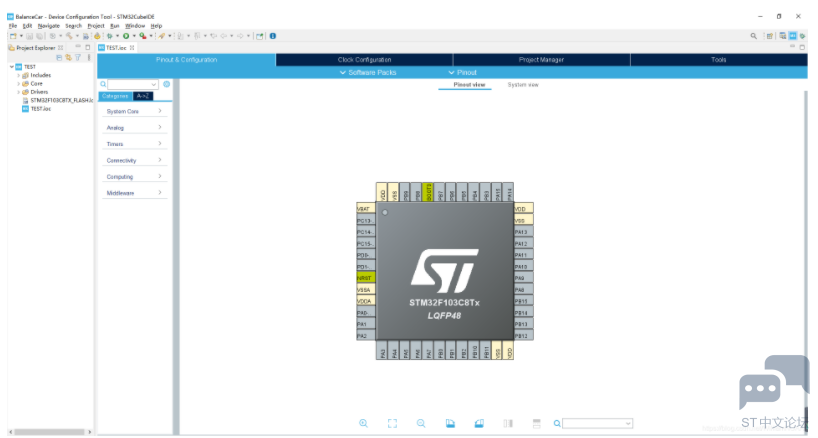Zoom out of the pinout view

pyautogui.click(x=421, y=423)
